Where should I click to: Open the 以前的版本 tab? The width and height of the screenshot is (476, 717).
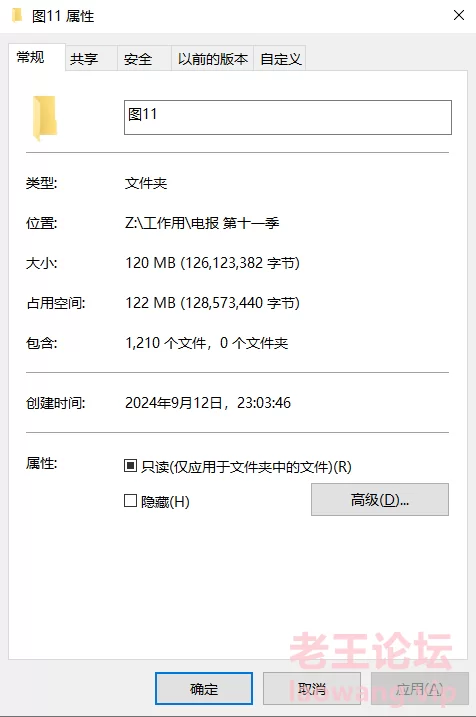[213, 59]
